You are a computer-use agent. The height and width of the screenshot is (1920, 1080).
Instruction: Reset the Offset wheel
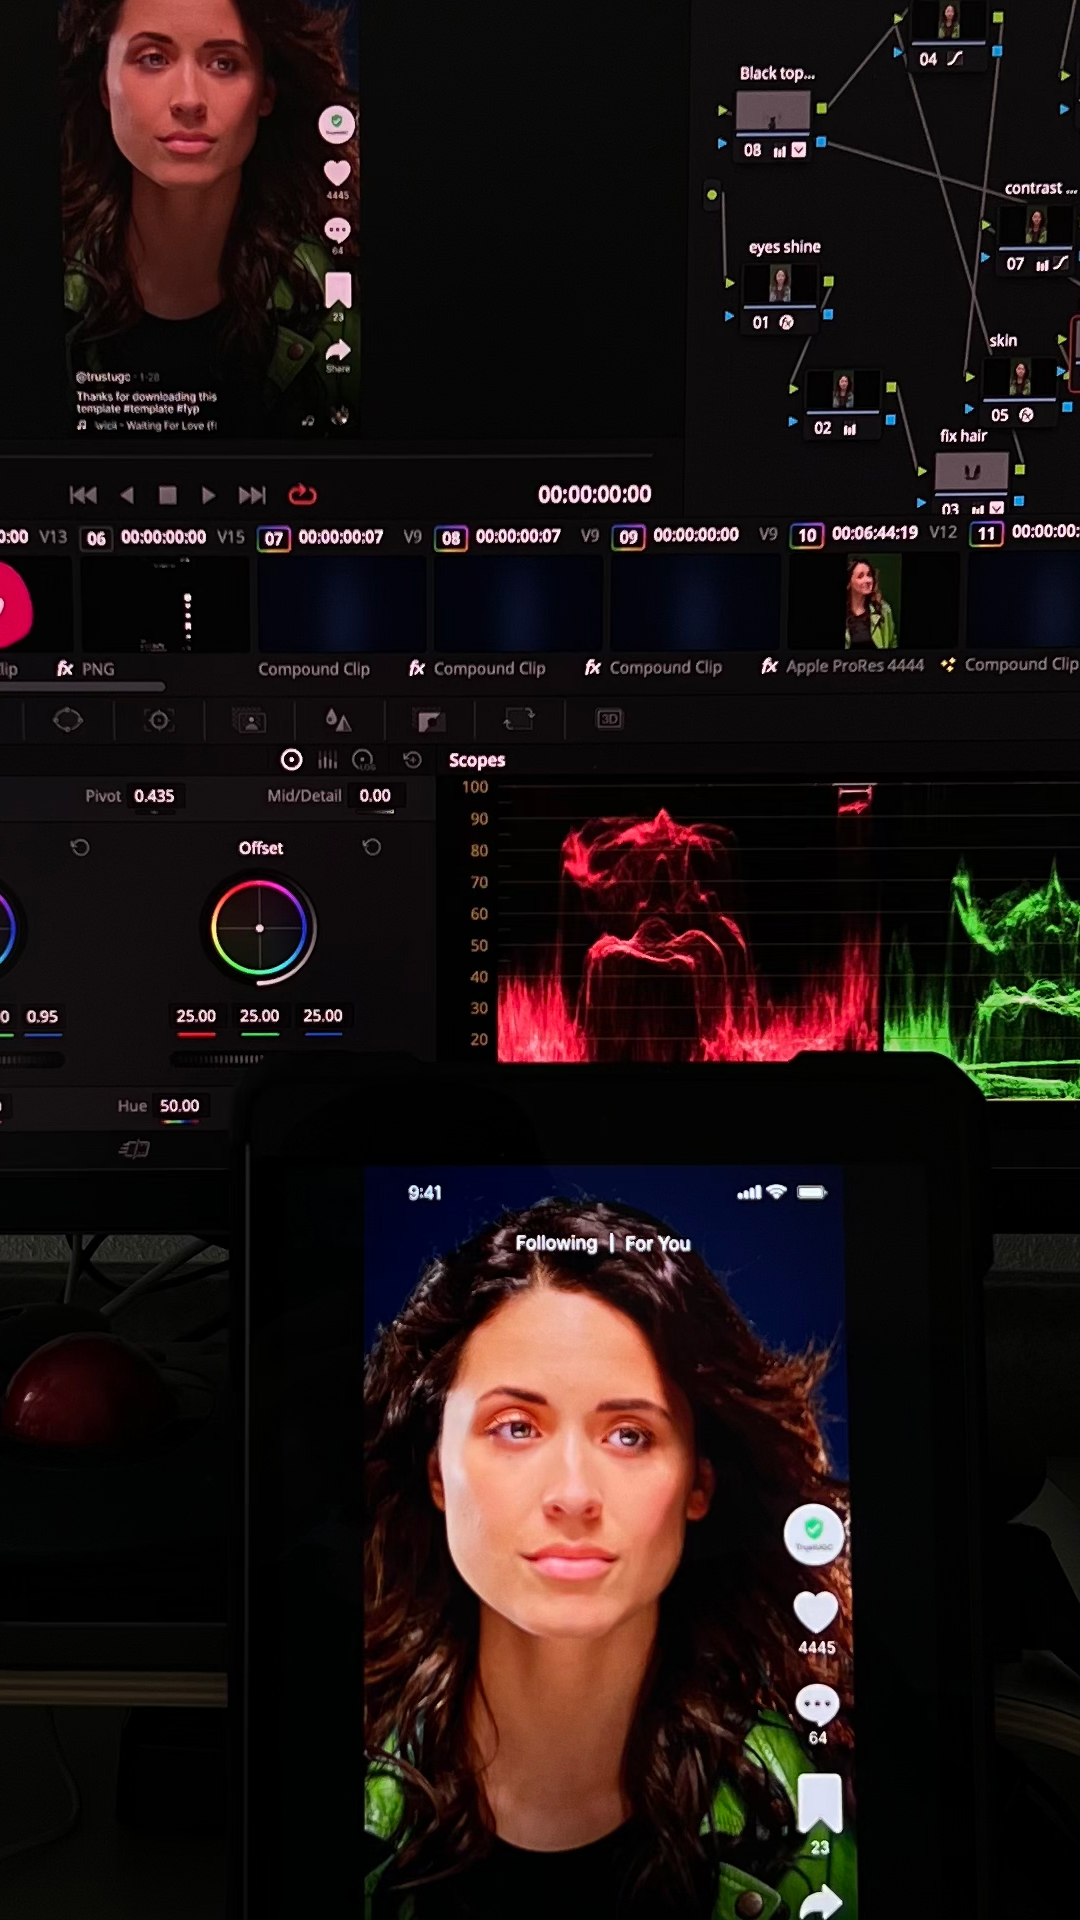click(x=372, y=847)
